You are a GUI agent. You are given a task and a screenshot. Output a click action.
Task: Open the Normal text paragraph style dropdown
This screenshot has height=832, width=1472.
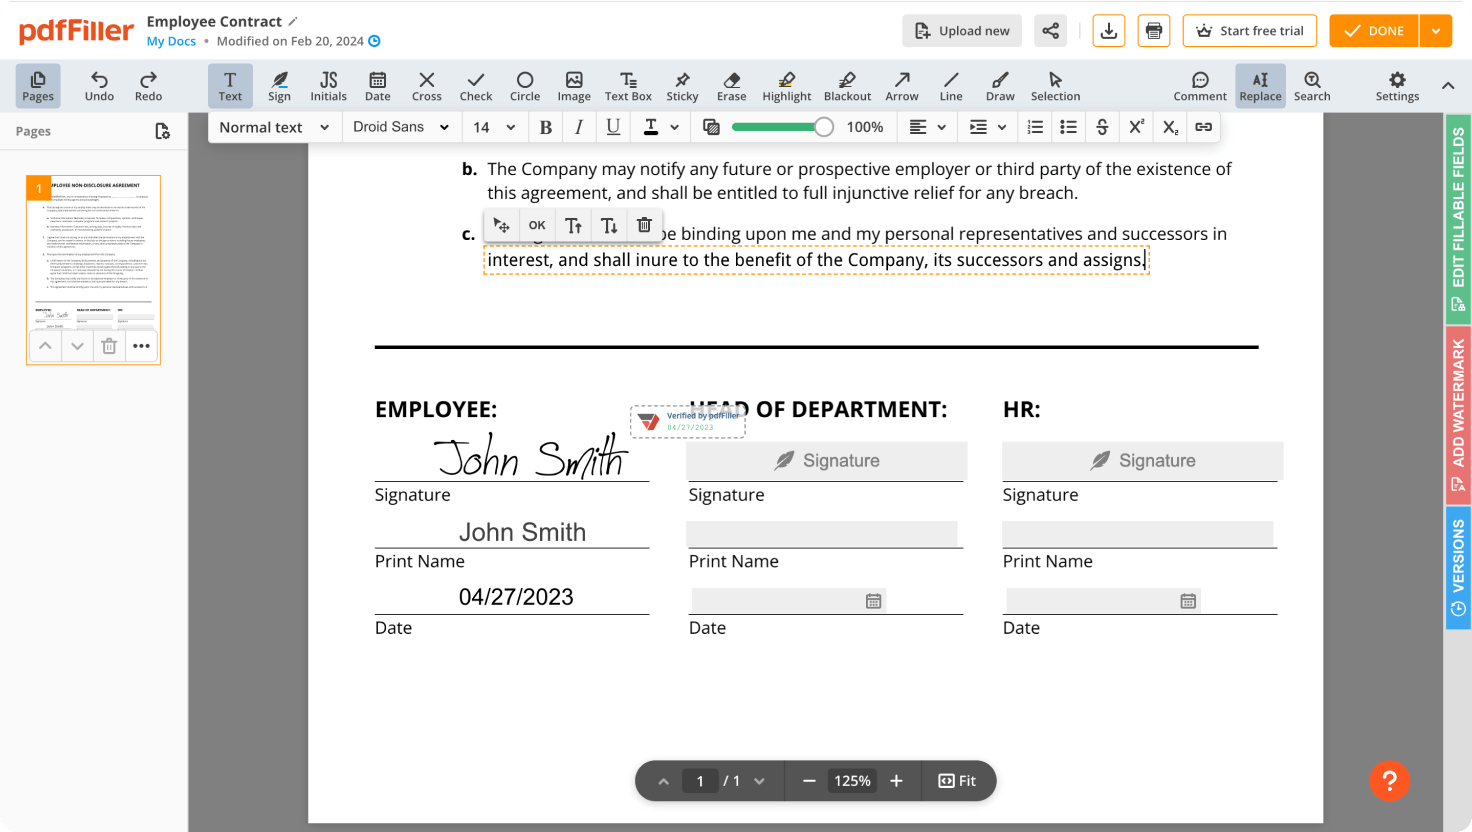point(272,127)
